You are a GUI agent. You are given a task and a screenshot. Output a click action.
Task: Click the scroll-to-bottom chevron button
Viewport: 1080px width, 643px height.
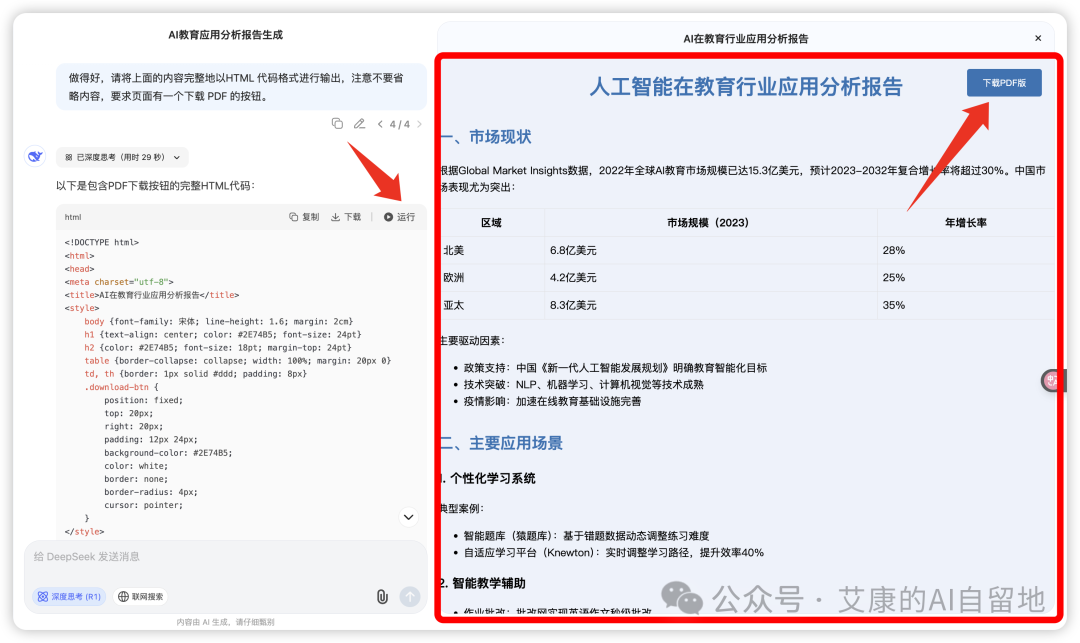tap(408, 517)
